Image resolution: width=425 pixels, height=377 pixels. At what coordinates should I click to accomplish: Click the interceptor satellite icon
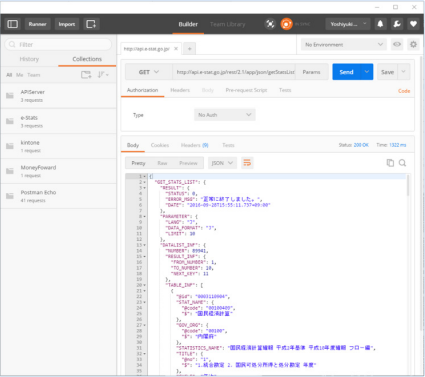[x=270, y=24]
